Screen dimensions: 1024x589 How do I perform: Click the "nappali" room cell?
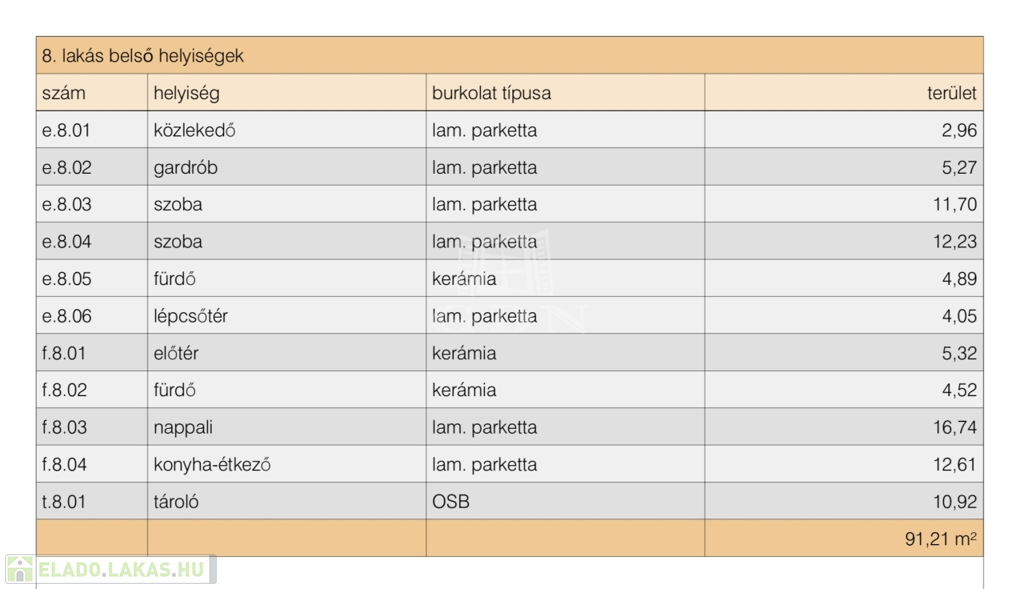click(x=183, y=427)
